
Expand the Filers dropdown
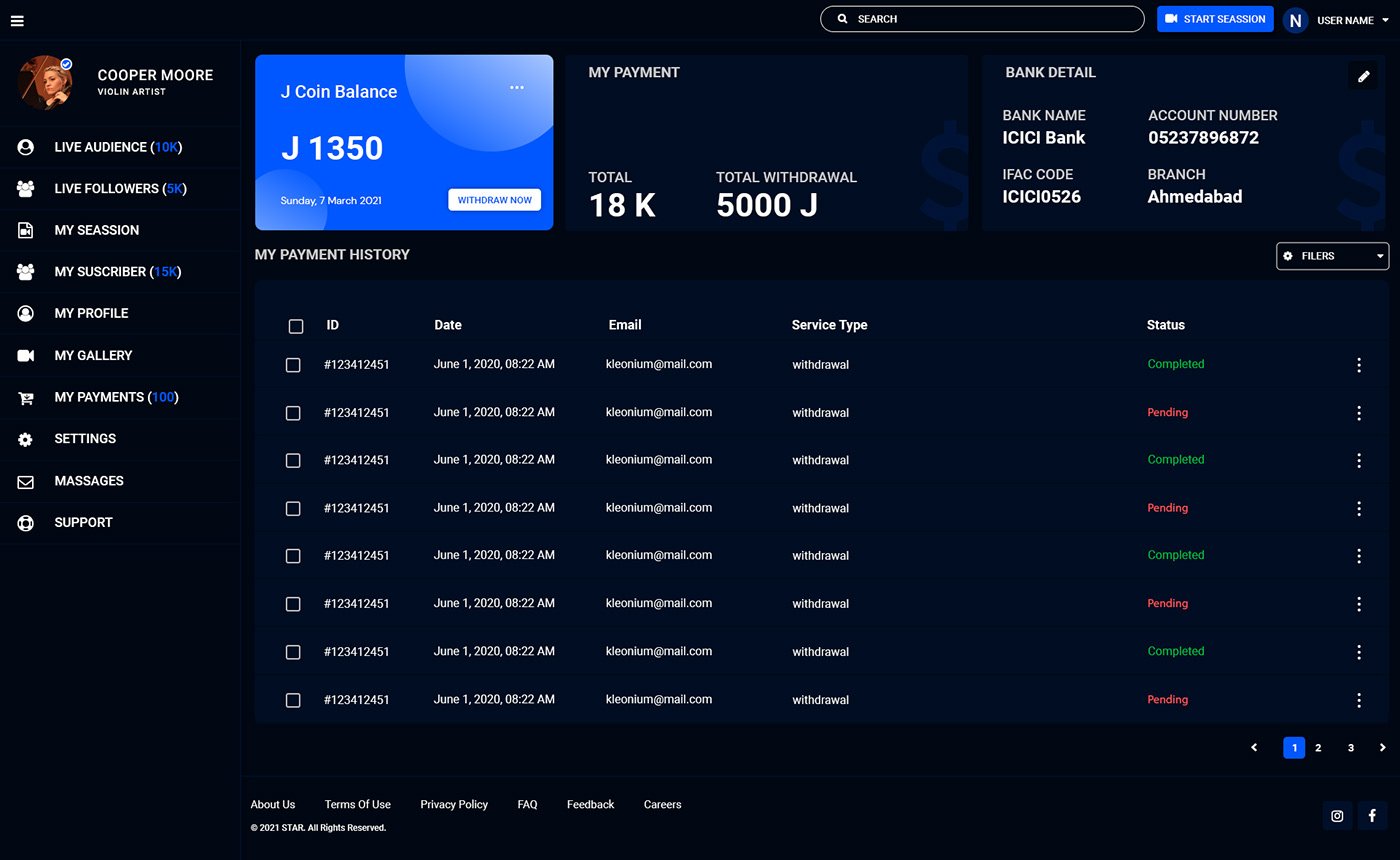point(1332,256)
